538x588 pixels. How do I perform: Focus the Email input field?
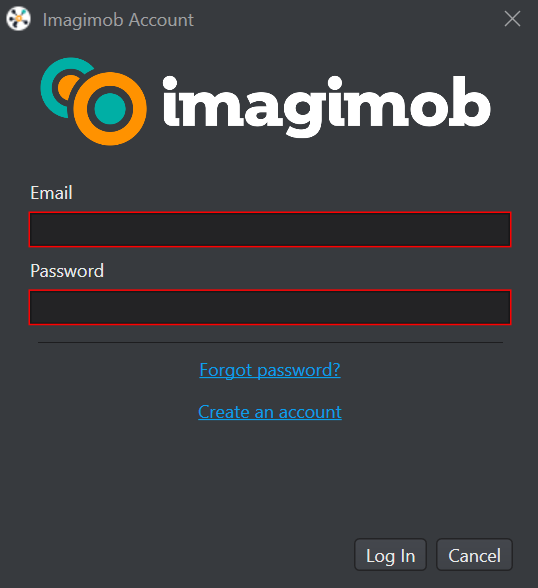270,230
